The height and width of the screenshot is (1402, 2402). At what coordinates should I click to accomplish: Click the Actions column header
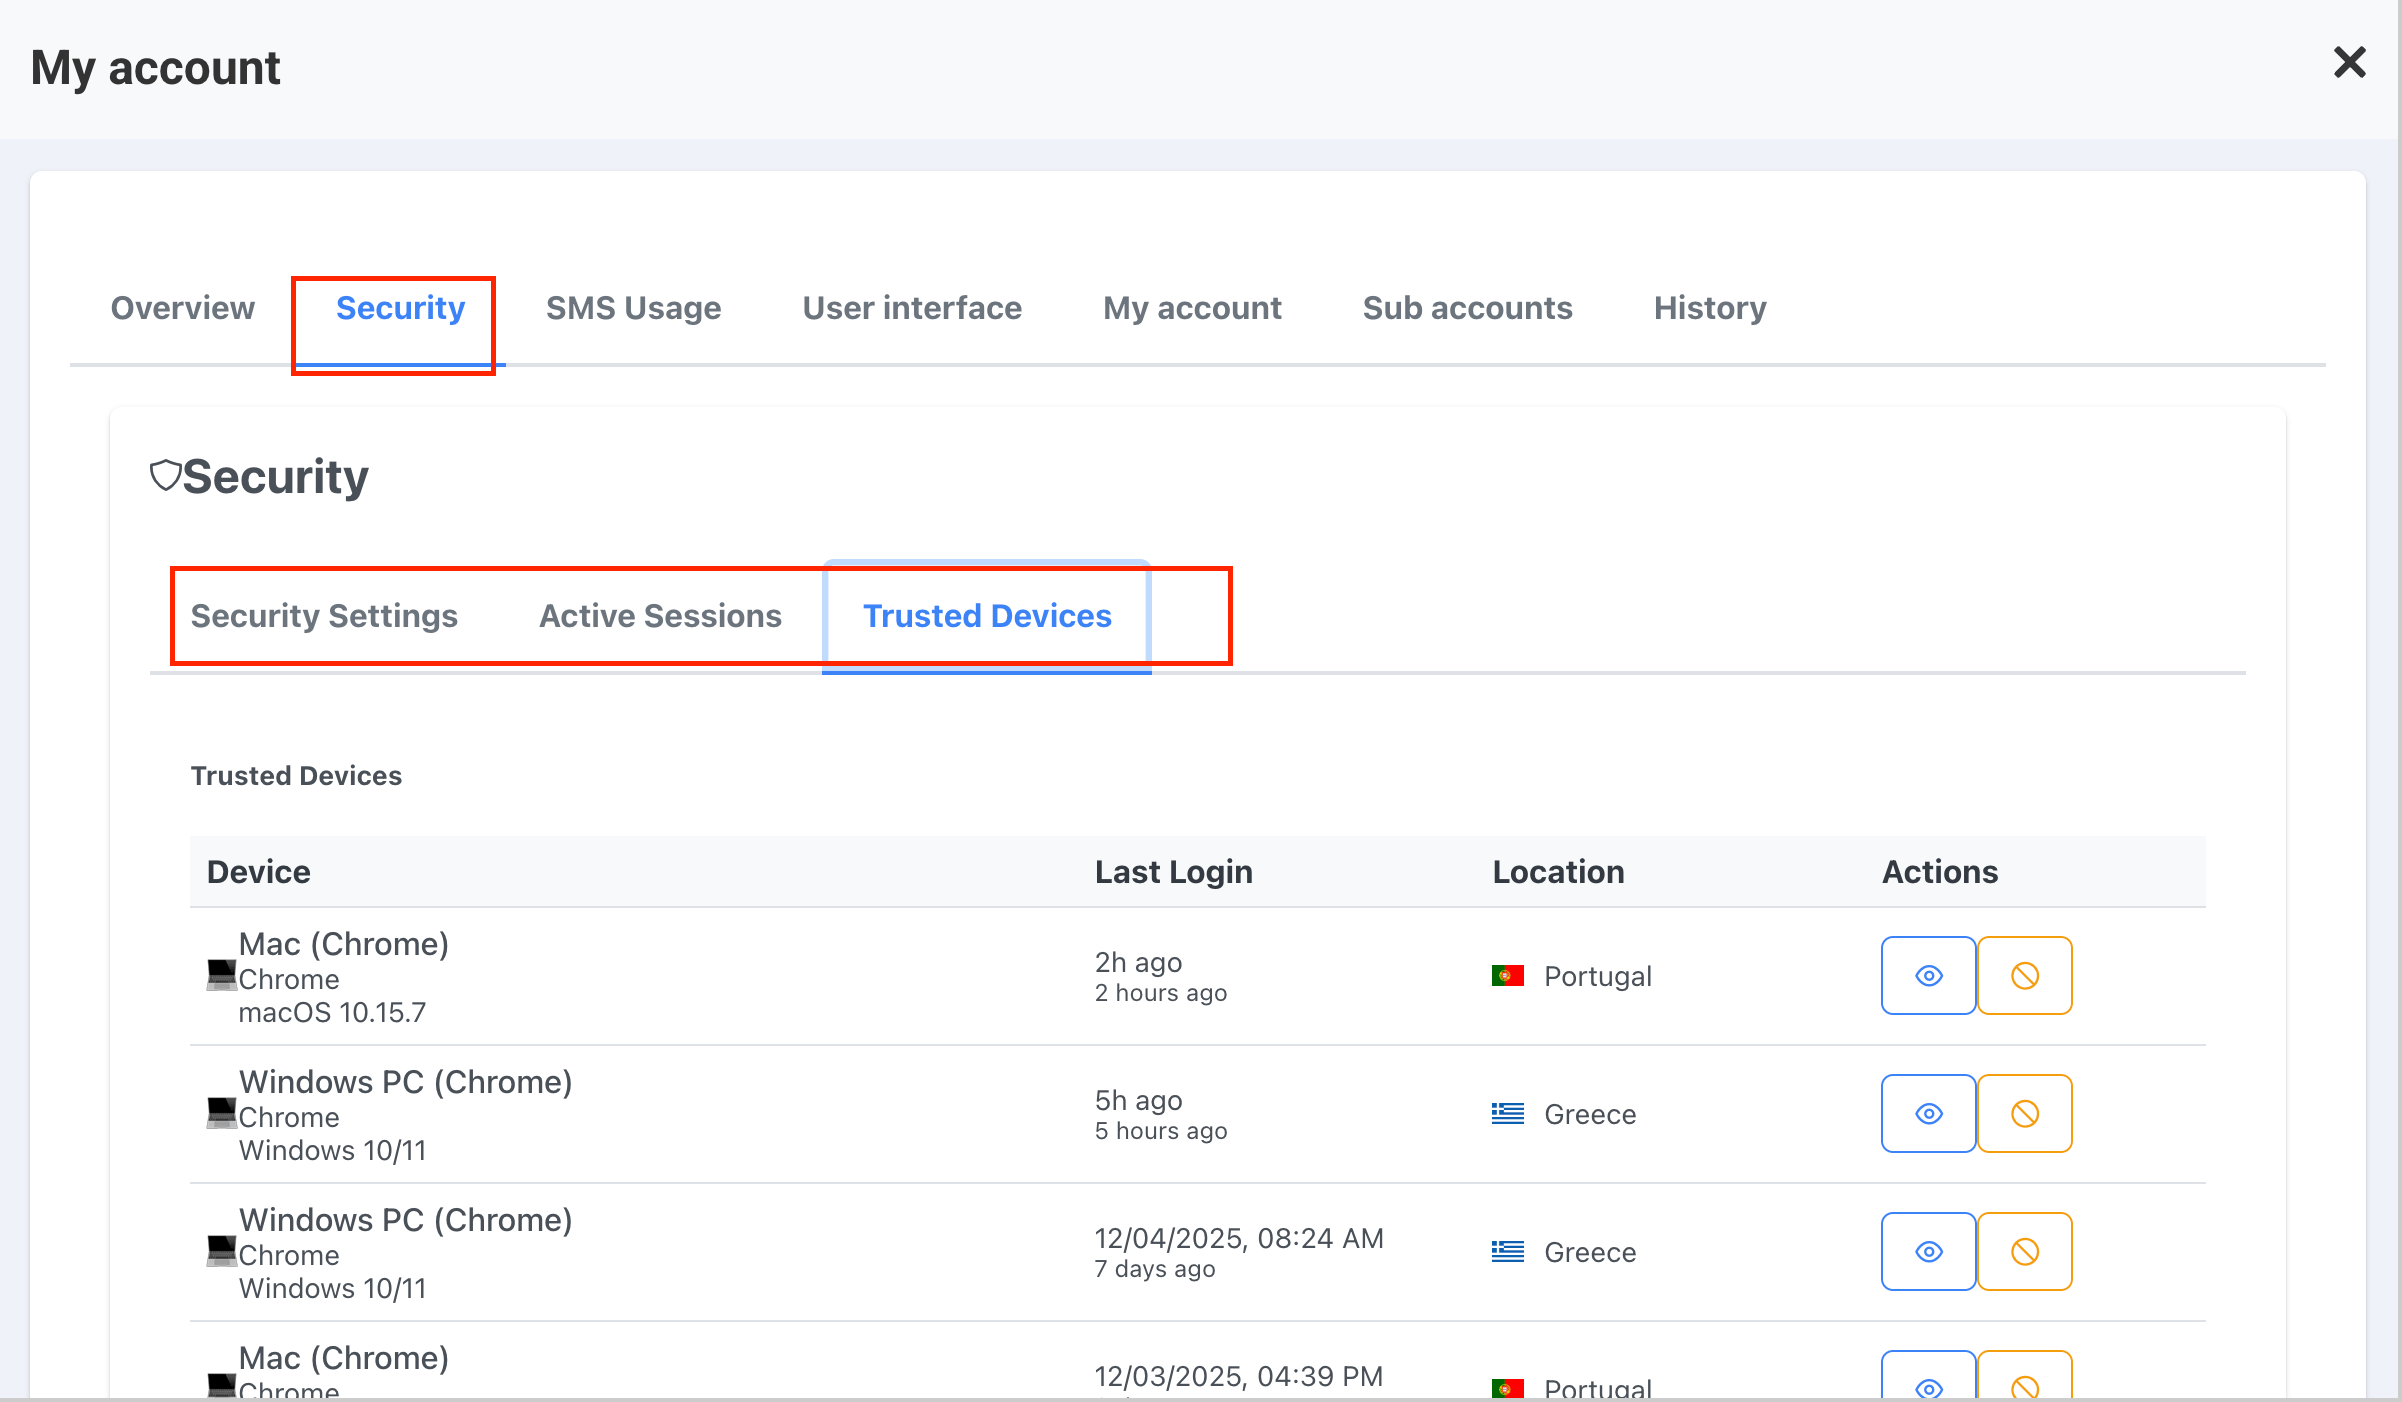[x=1940, y=872]
